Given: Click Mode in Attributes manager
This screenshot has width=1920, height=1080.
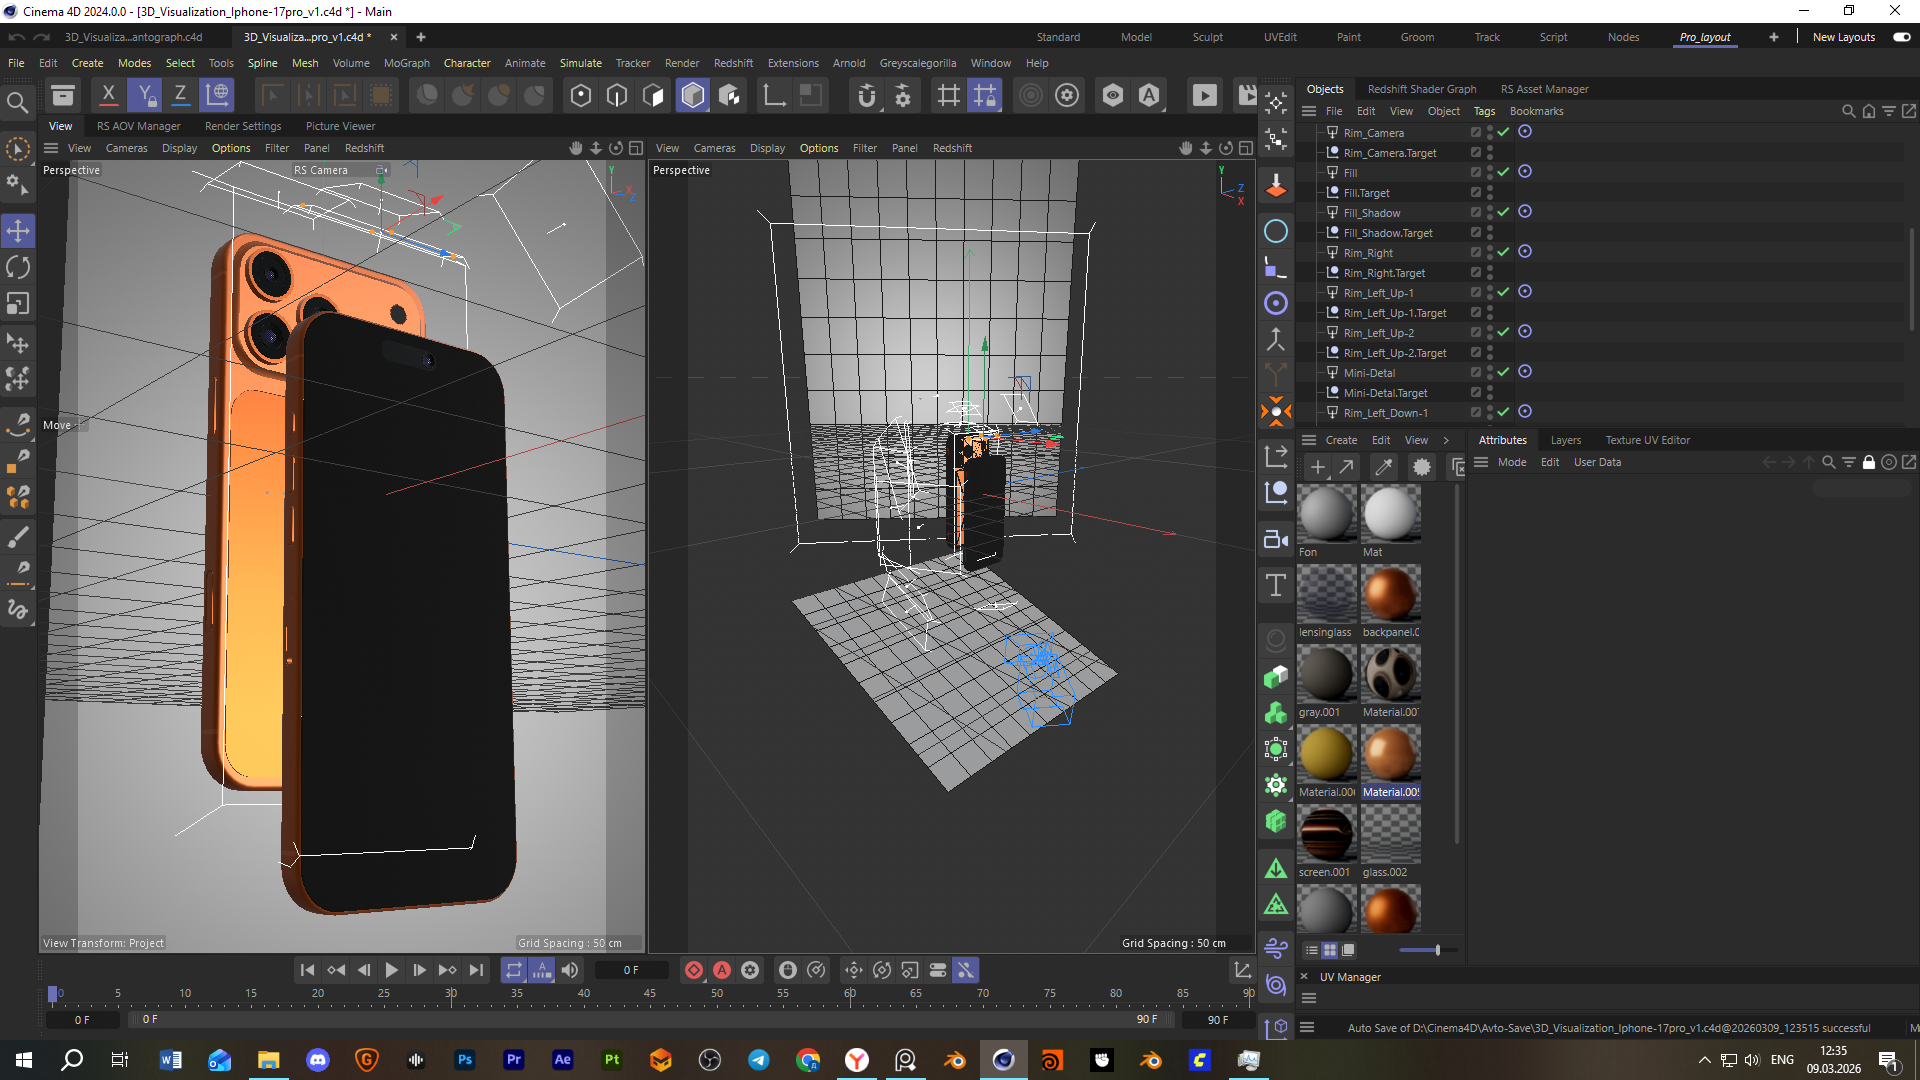Looking at the screenshot, I should coord(1512,462).
